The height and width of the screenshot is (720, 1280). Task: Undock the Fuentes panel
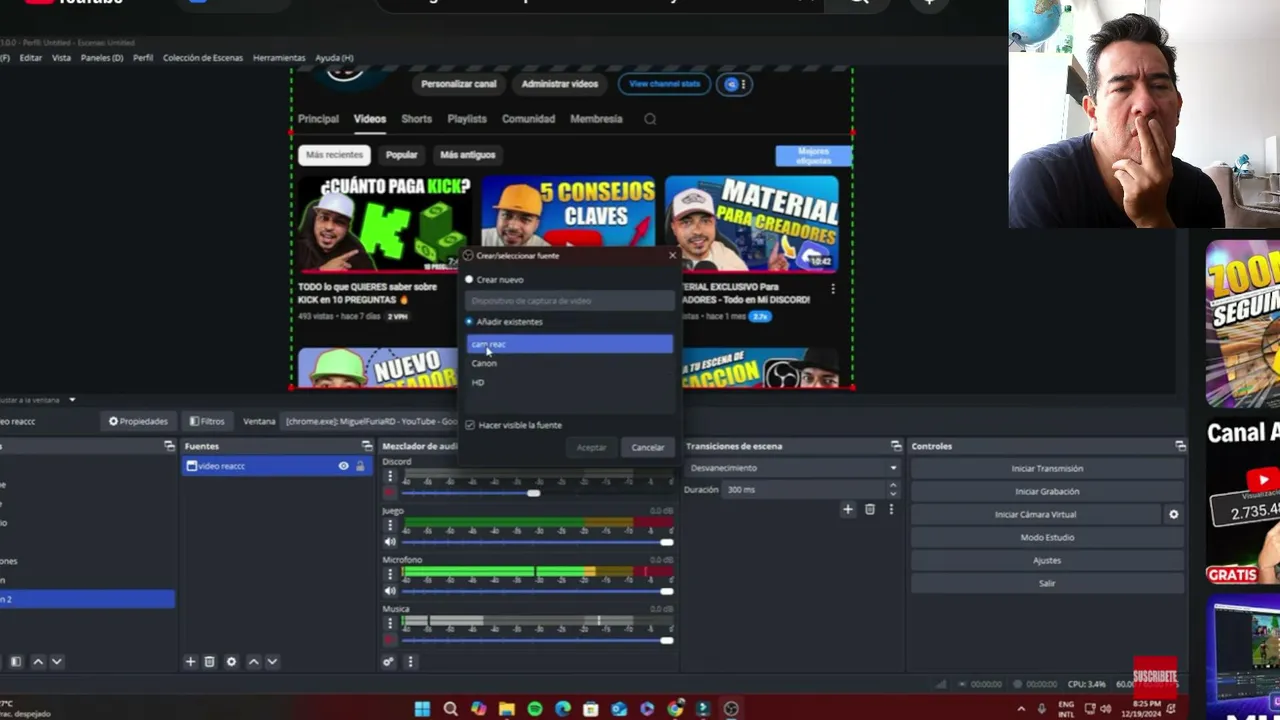pos(367,446)
